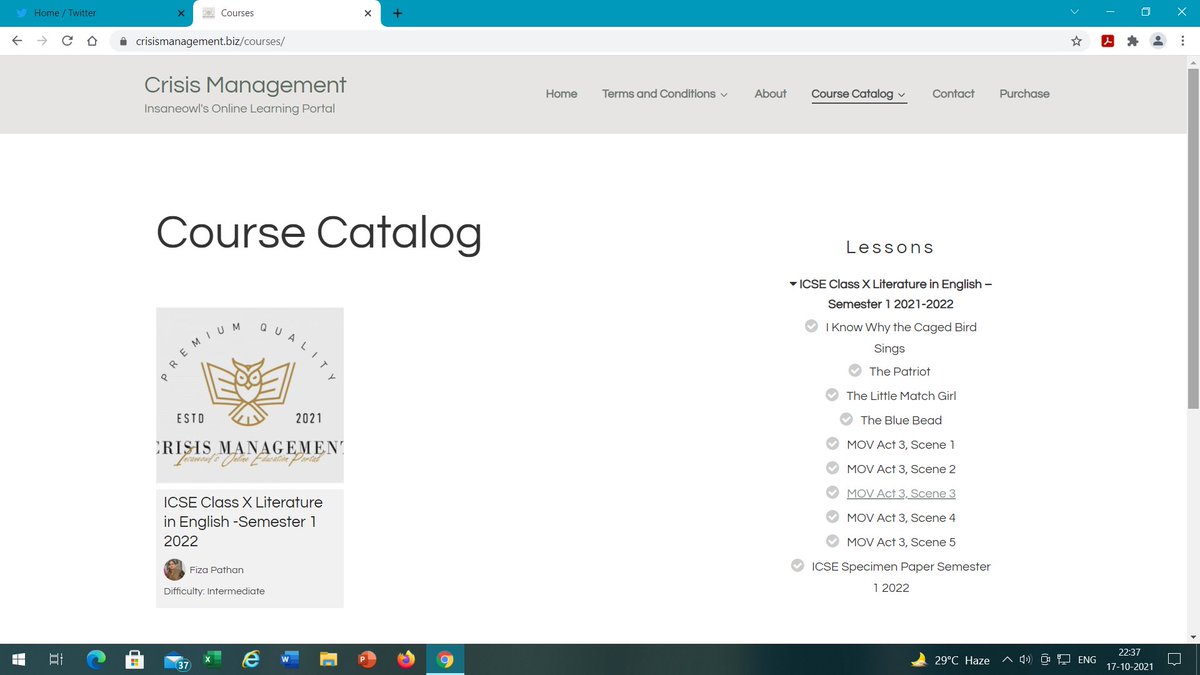
Task: Open Microsoft Store from taskbar
Action: pos(134,660)
